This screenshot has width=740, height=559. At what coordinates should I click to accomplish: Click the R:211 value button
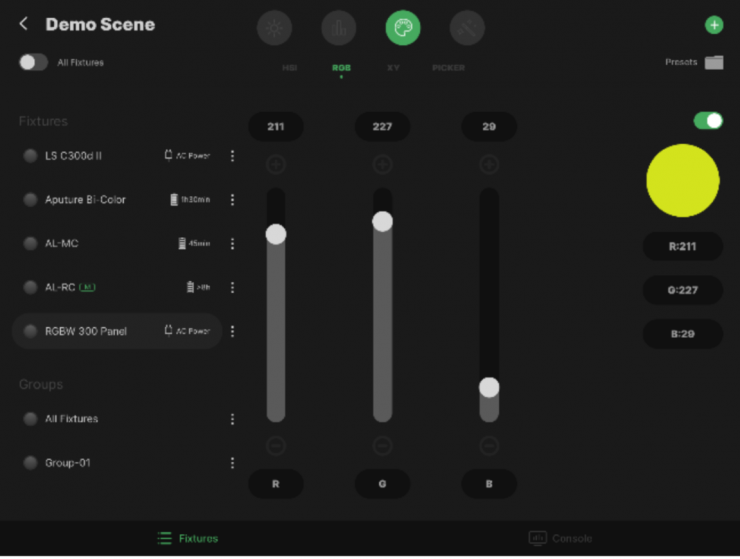682,246
